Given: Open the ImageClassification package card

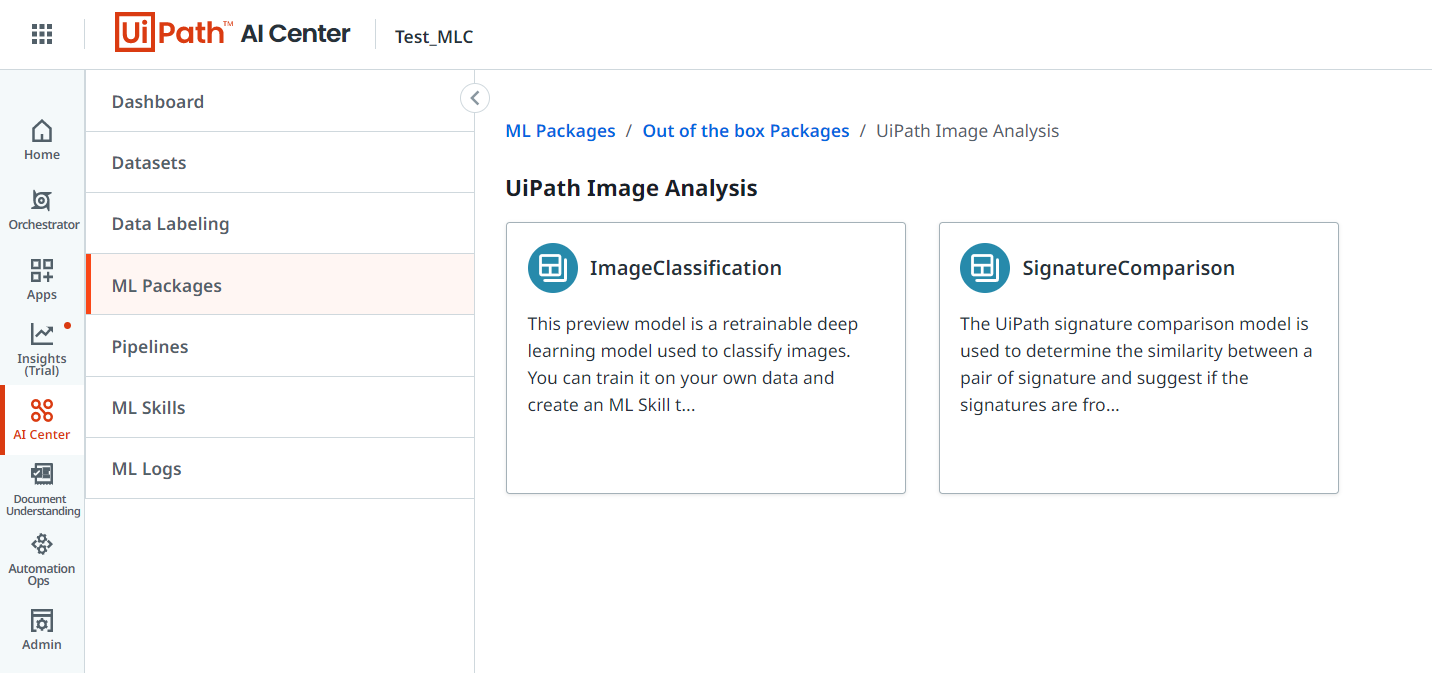Looking at the screenshot, I should click(705, 357).
